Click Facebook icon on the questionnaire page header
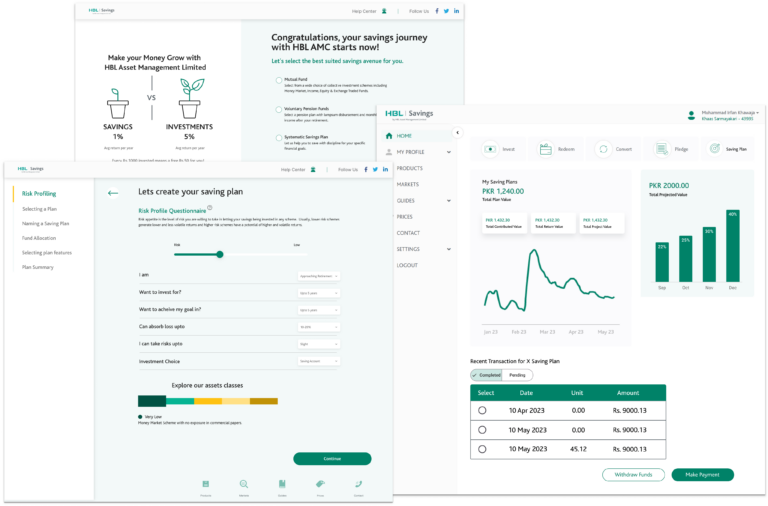 (366, 169)
